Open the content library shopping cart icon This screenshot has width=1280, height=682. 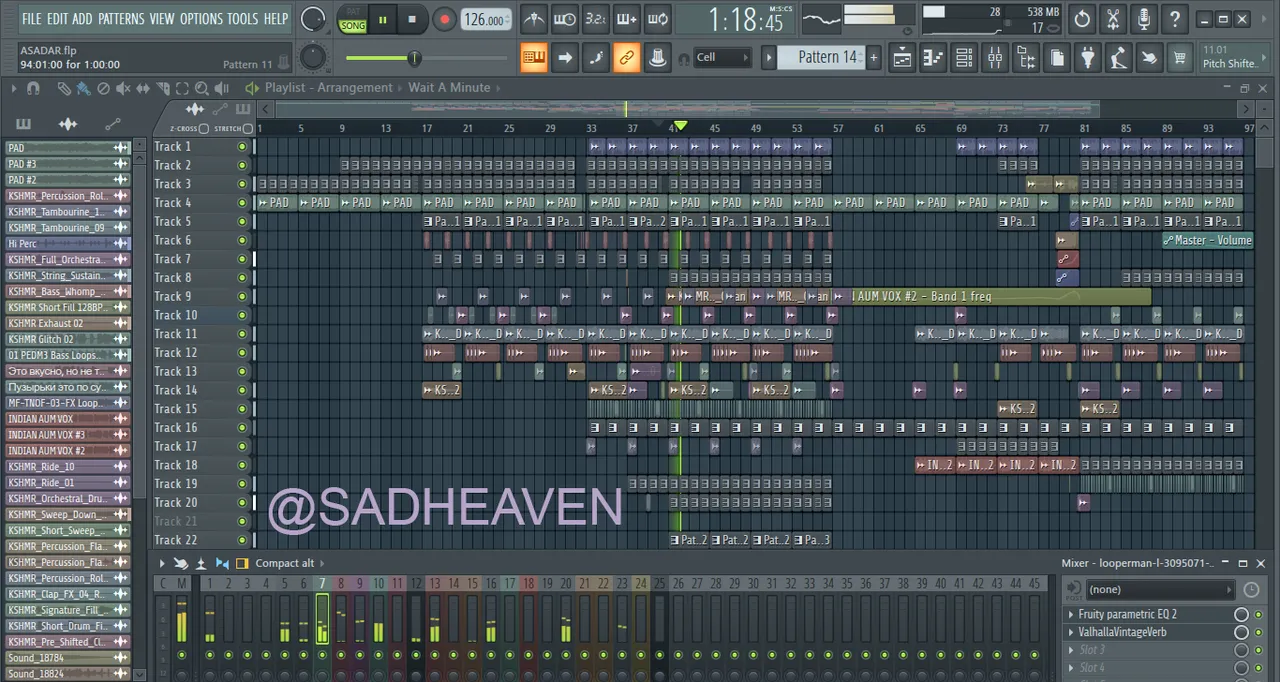pyautogui.click(x=1180, y=58)
